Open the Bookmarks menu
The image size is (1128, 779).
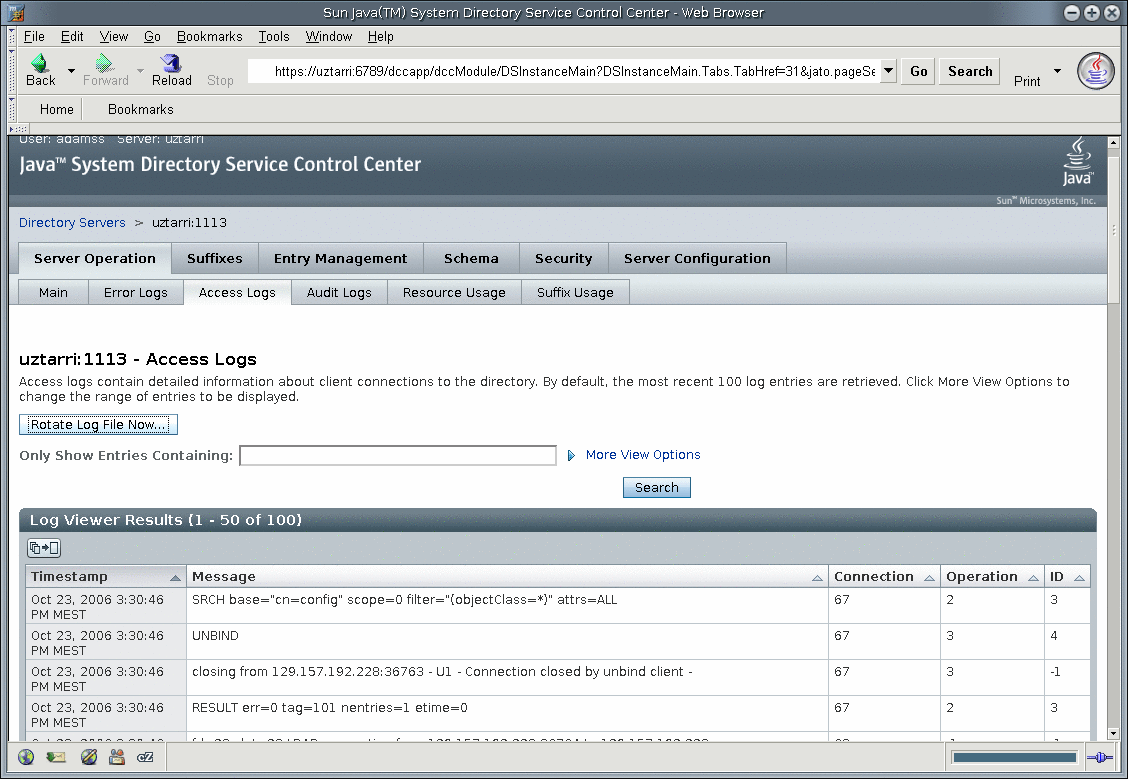tap(209, 37)
